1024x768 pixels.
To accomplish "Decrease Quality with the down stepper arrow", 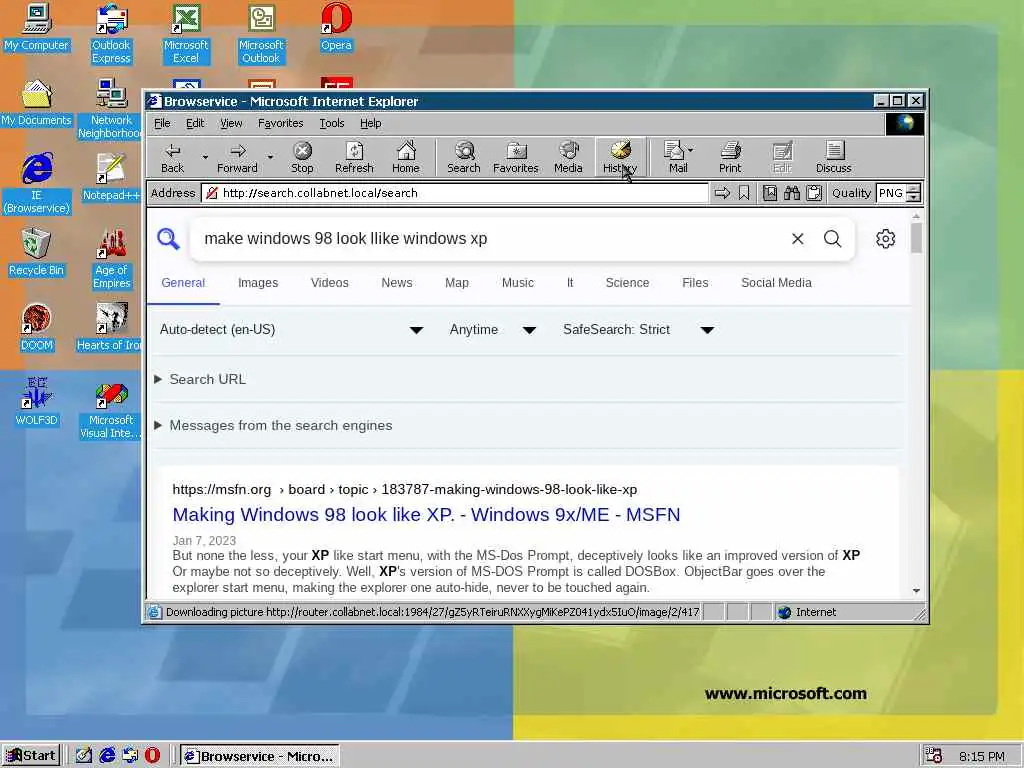I will [x=914, y=197].
